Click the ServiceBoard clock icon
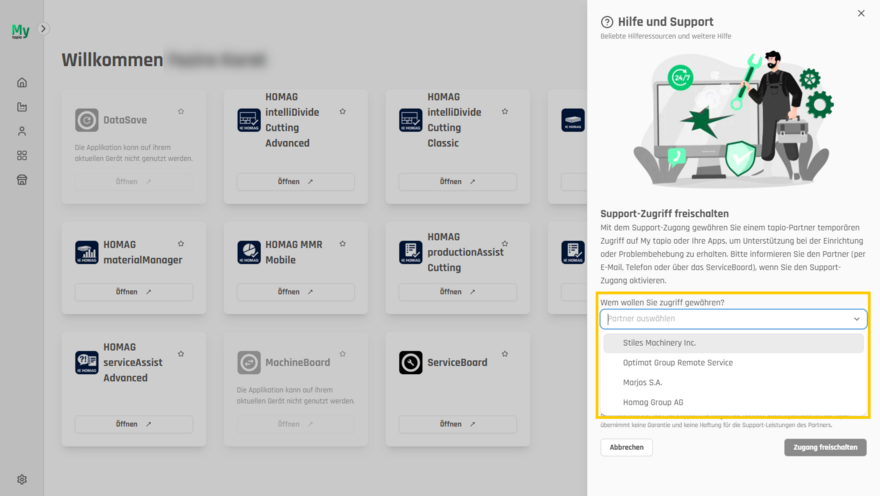The height and width of the screenshot is (496, 880). [x=411, y=362]
